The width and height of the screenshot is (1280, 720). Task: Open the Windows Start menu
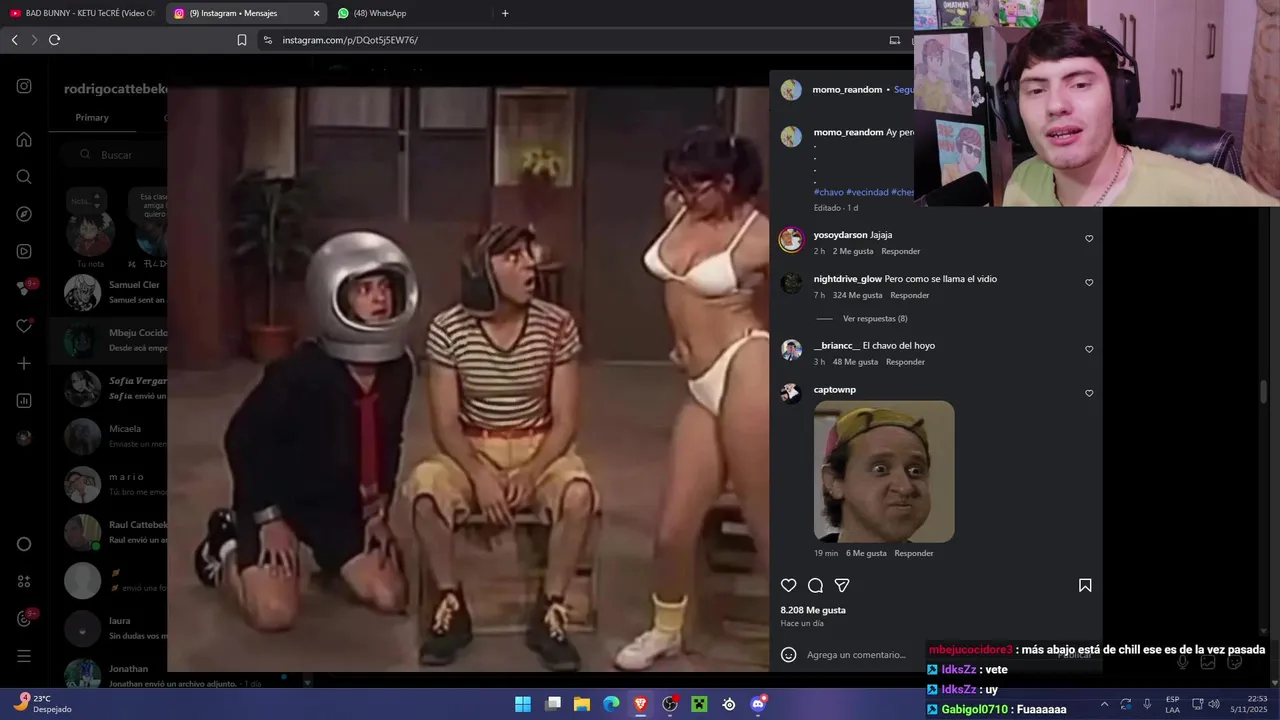[523, 704]
